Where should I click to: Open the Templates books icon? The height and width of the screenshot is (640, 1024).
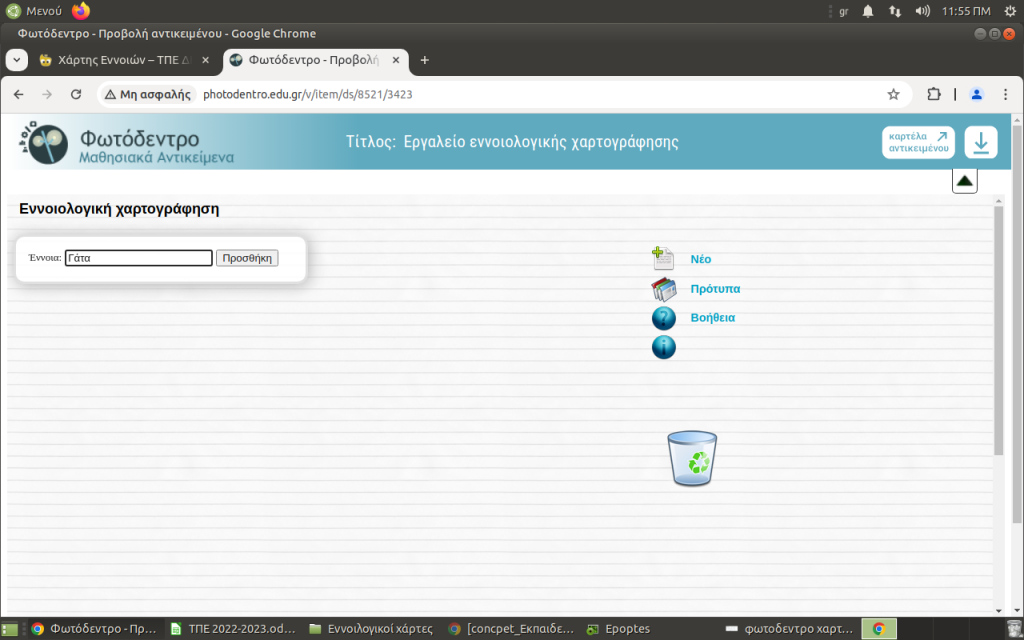(663, 289)
